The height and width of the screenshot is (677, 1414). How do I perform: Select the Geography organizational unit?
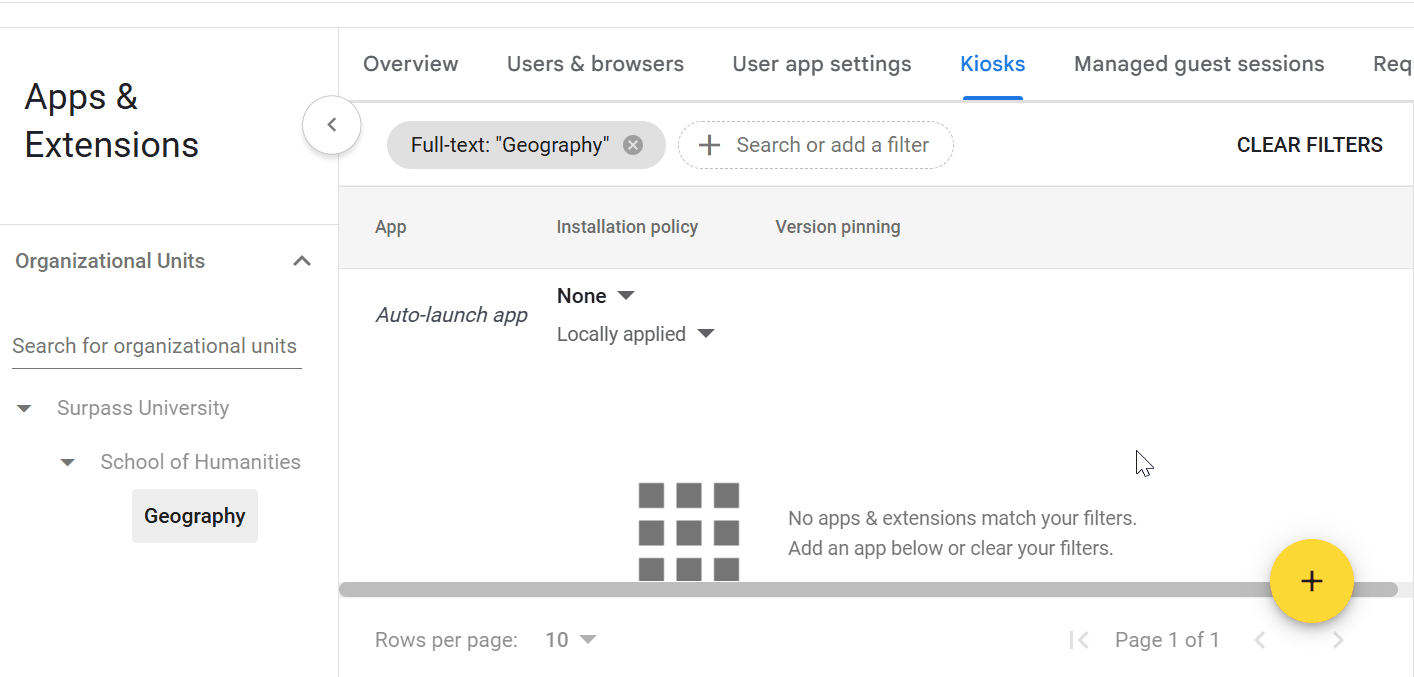click(195, 516)
